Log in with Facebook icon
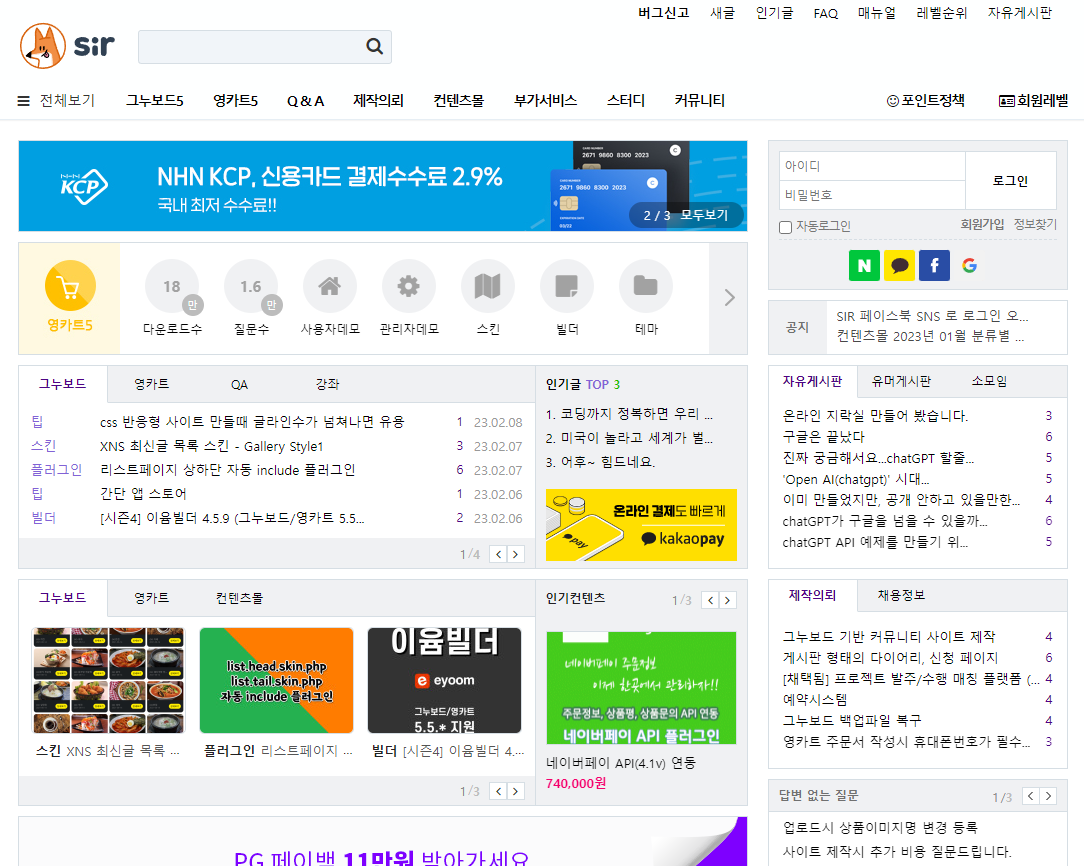The height and width of the screenshot is (866, 1084). [x=934, y=265]
